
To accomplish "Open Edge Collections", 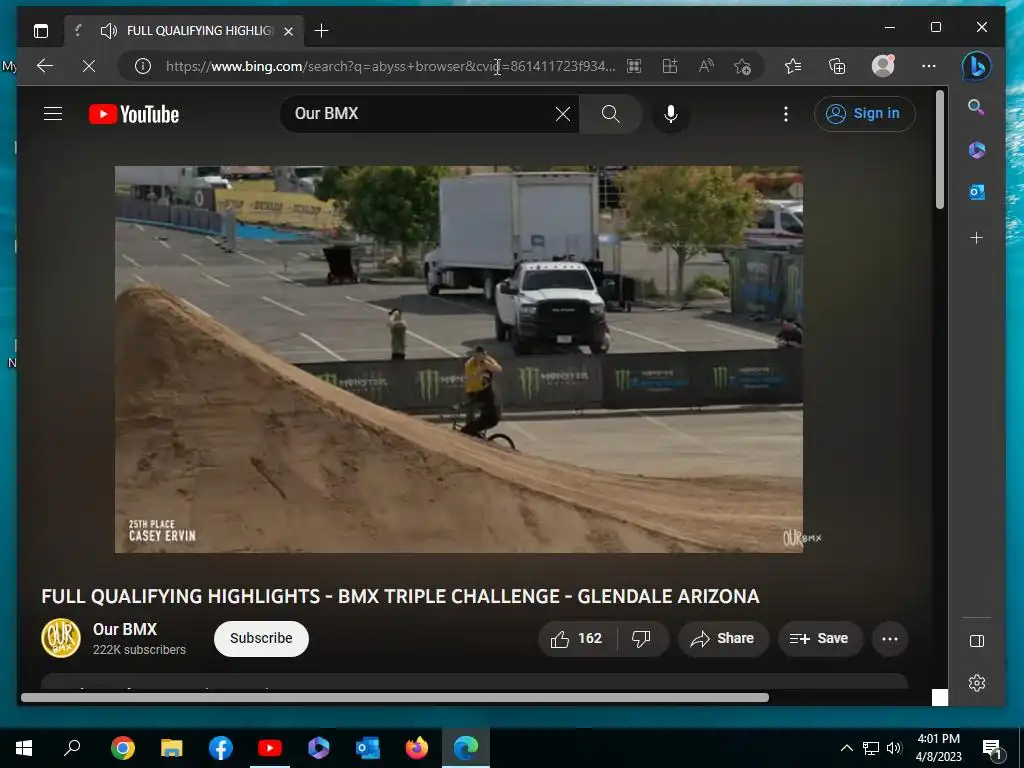I will click(x=837, y=66).
